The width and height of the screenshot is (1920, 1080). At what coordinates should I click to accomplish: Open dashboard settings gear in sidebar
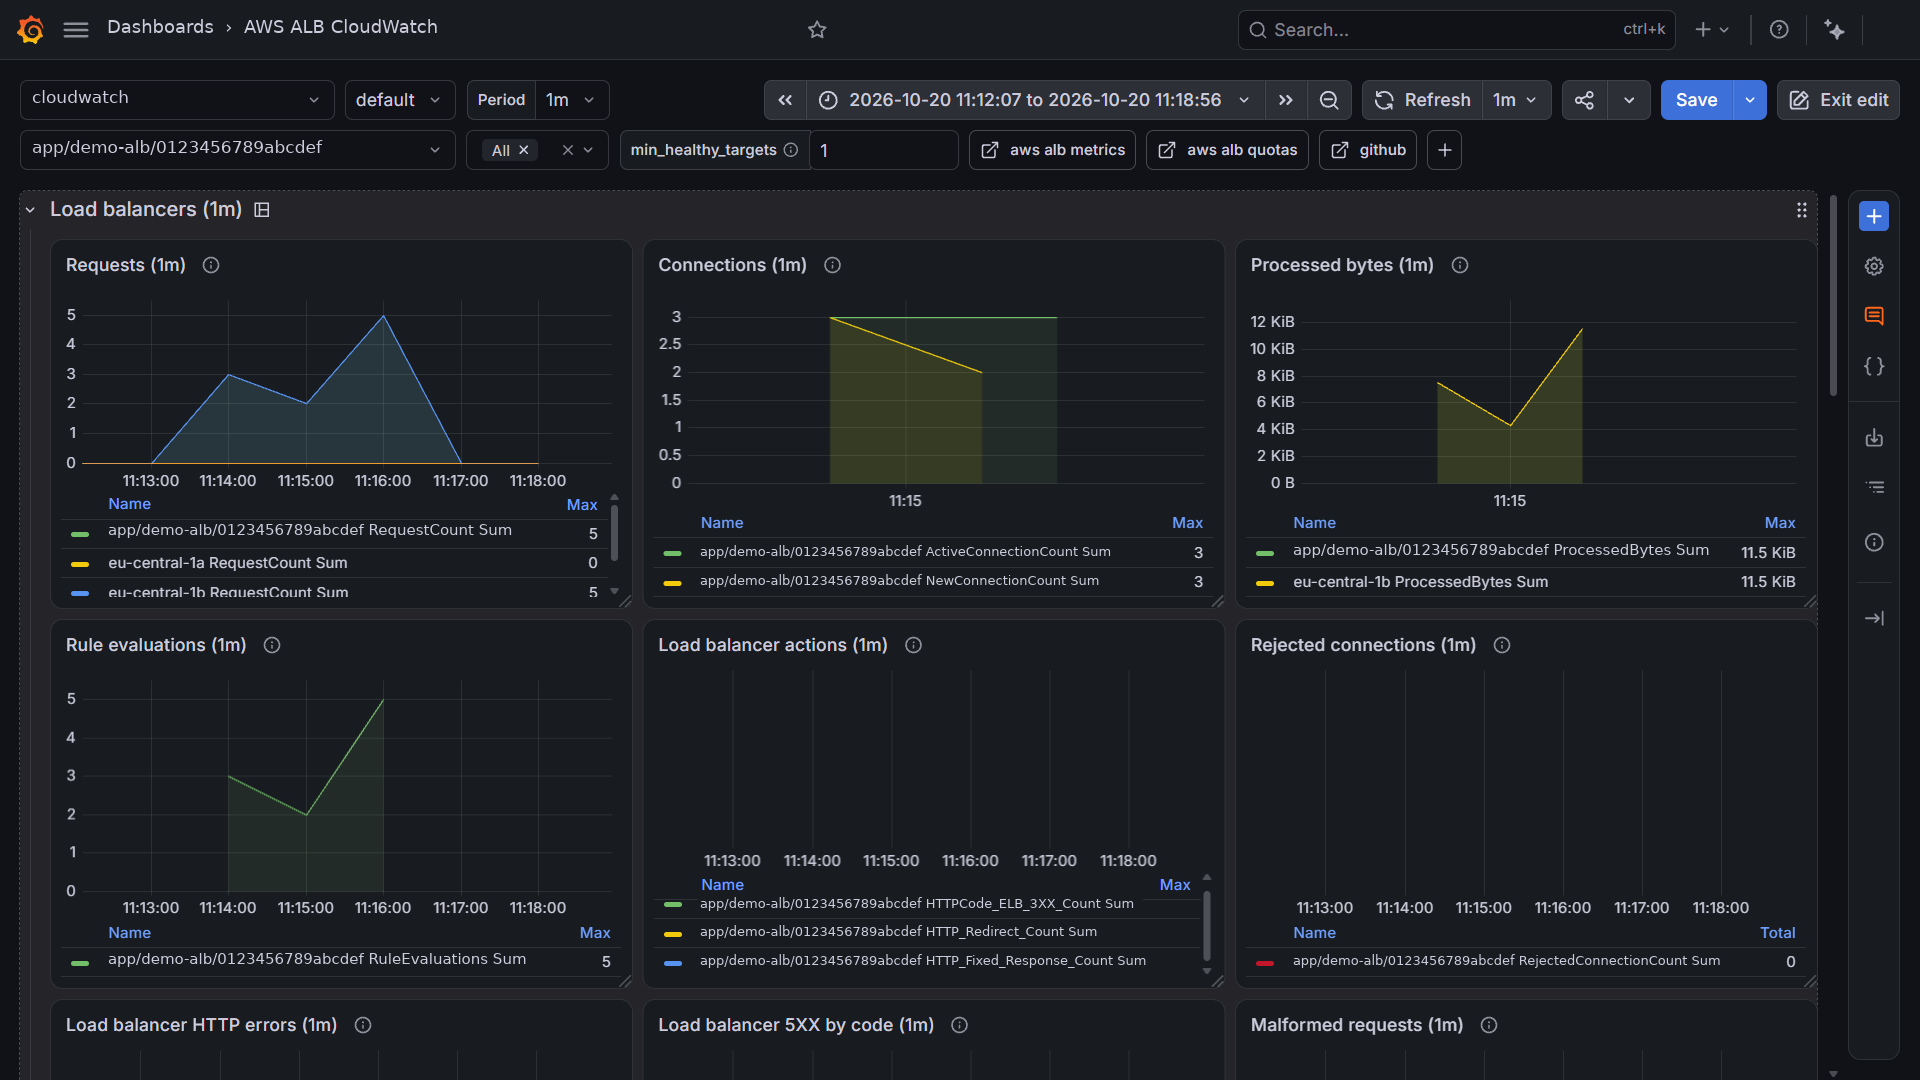pos(1874,266)
